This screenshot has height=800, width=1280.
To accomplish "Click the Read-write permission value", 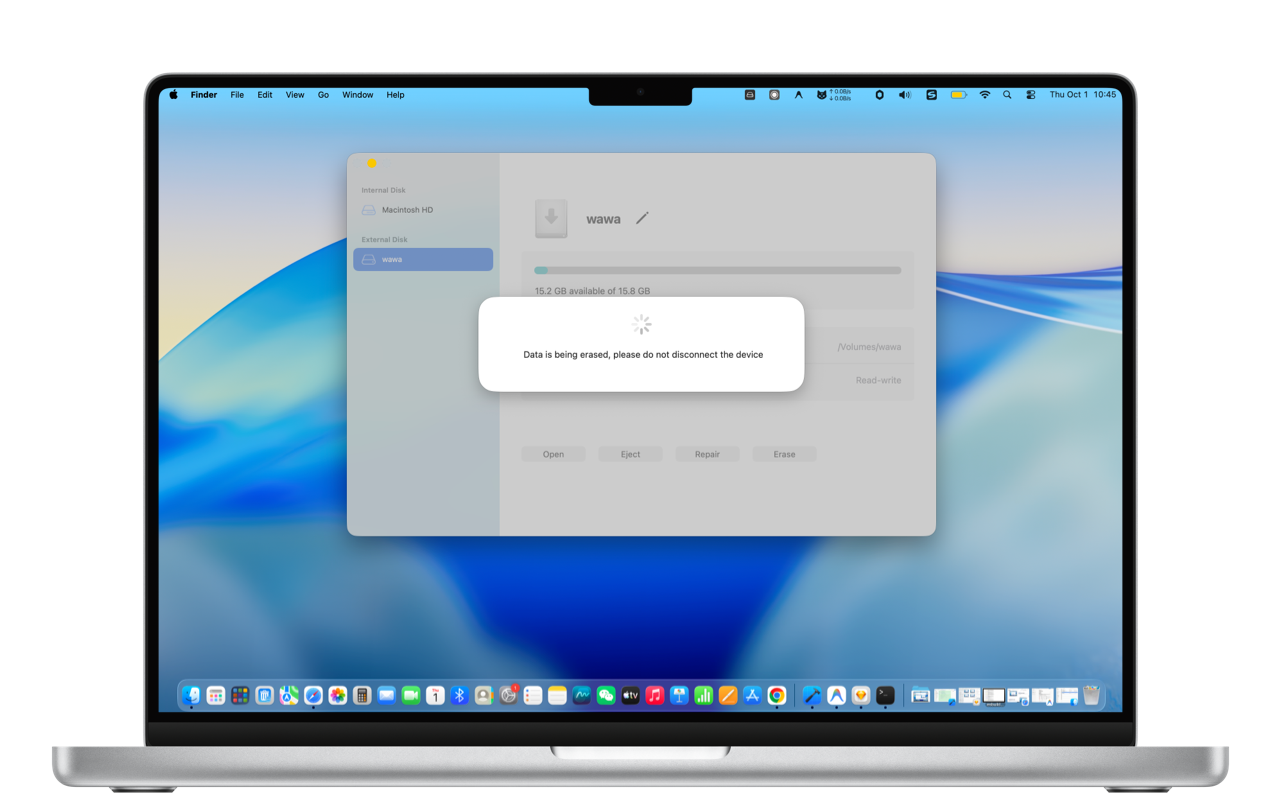I will click(878, 380).
